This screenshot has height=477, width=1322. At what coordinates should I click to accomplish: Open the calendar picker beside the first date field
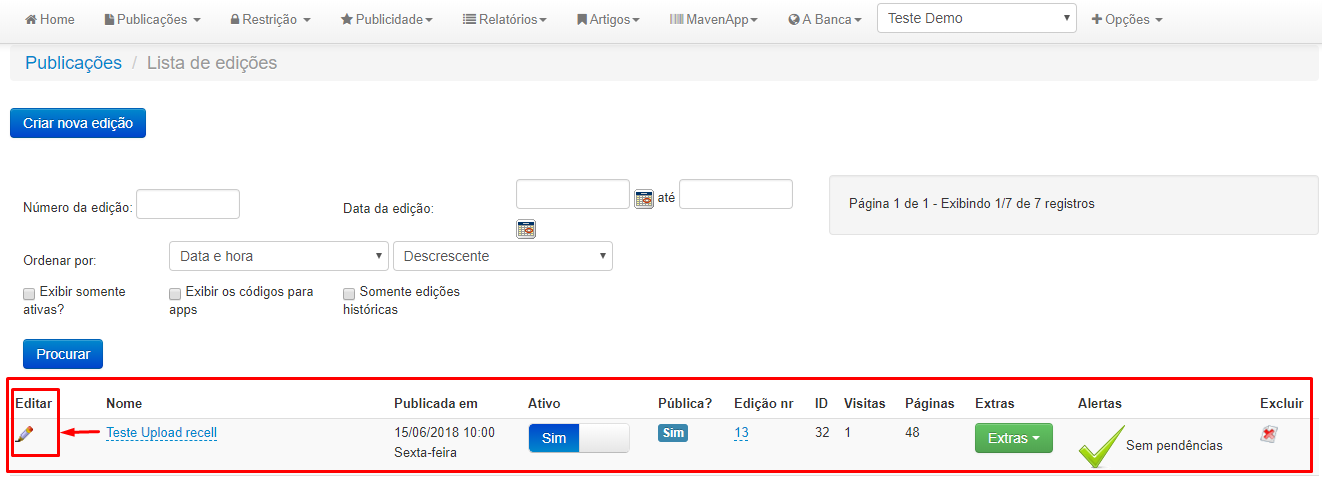click(644, 198)
